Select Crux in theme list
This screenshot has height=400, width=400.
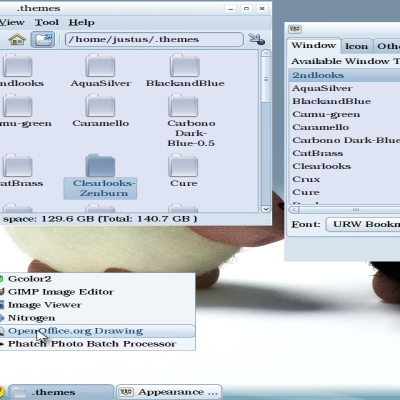[345, 179]
